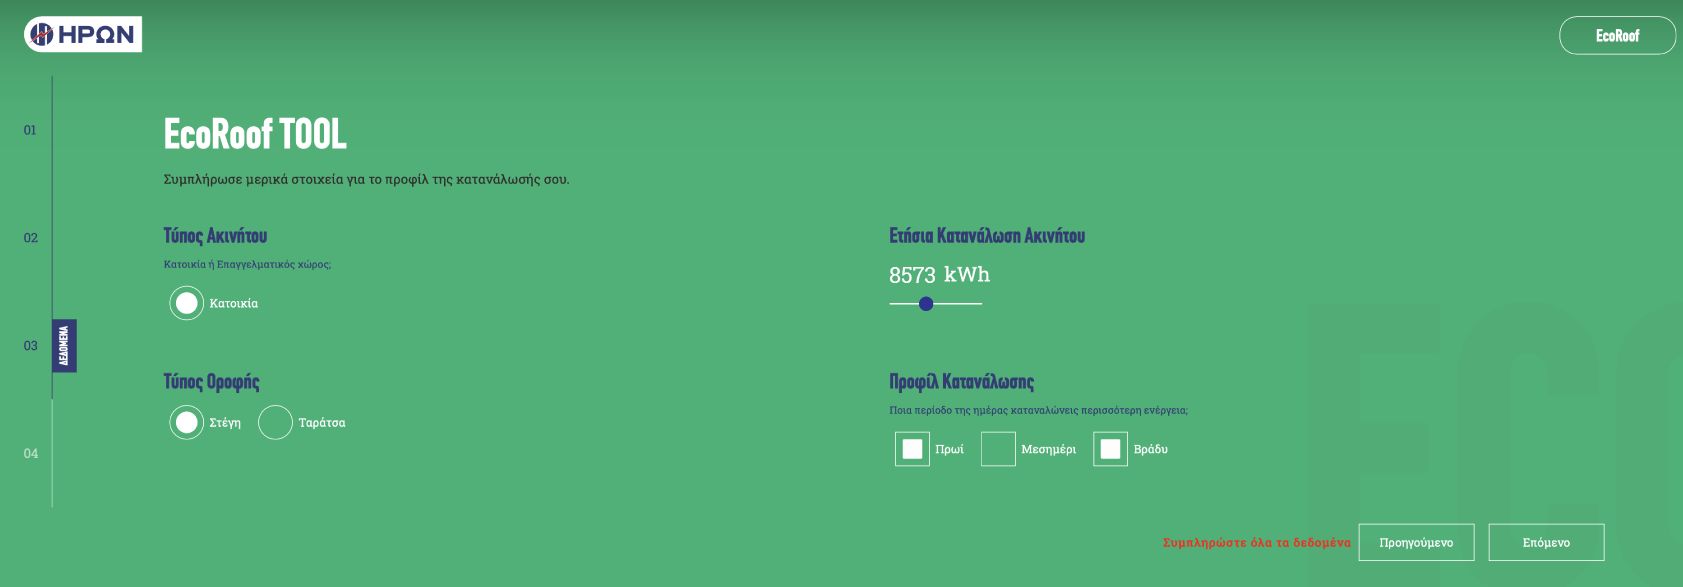The image size is (1683, 587).
Task: Go to step 04 in sidebar
Action: click(x=30, y=454)
